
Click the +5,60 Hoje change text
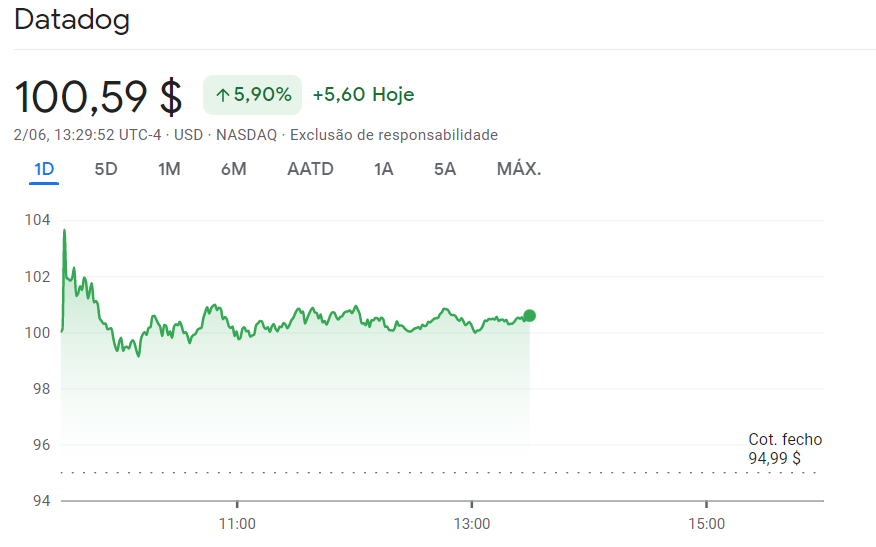pyautogui.click(x=363, y=94)
